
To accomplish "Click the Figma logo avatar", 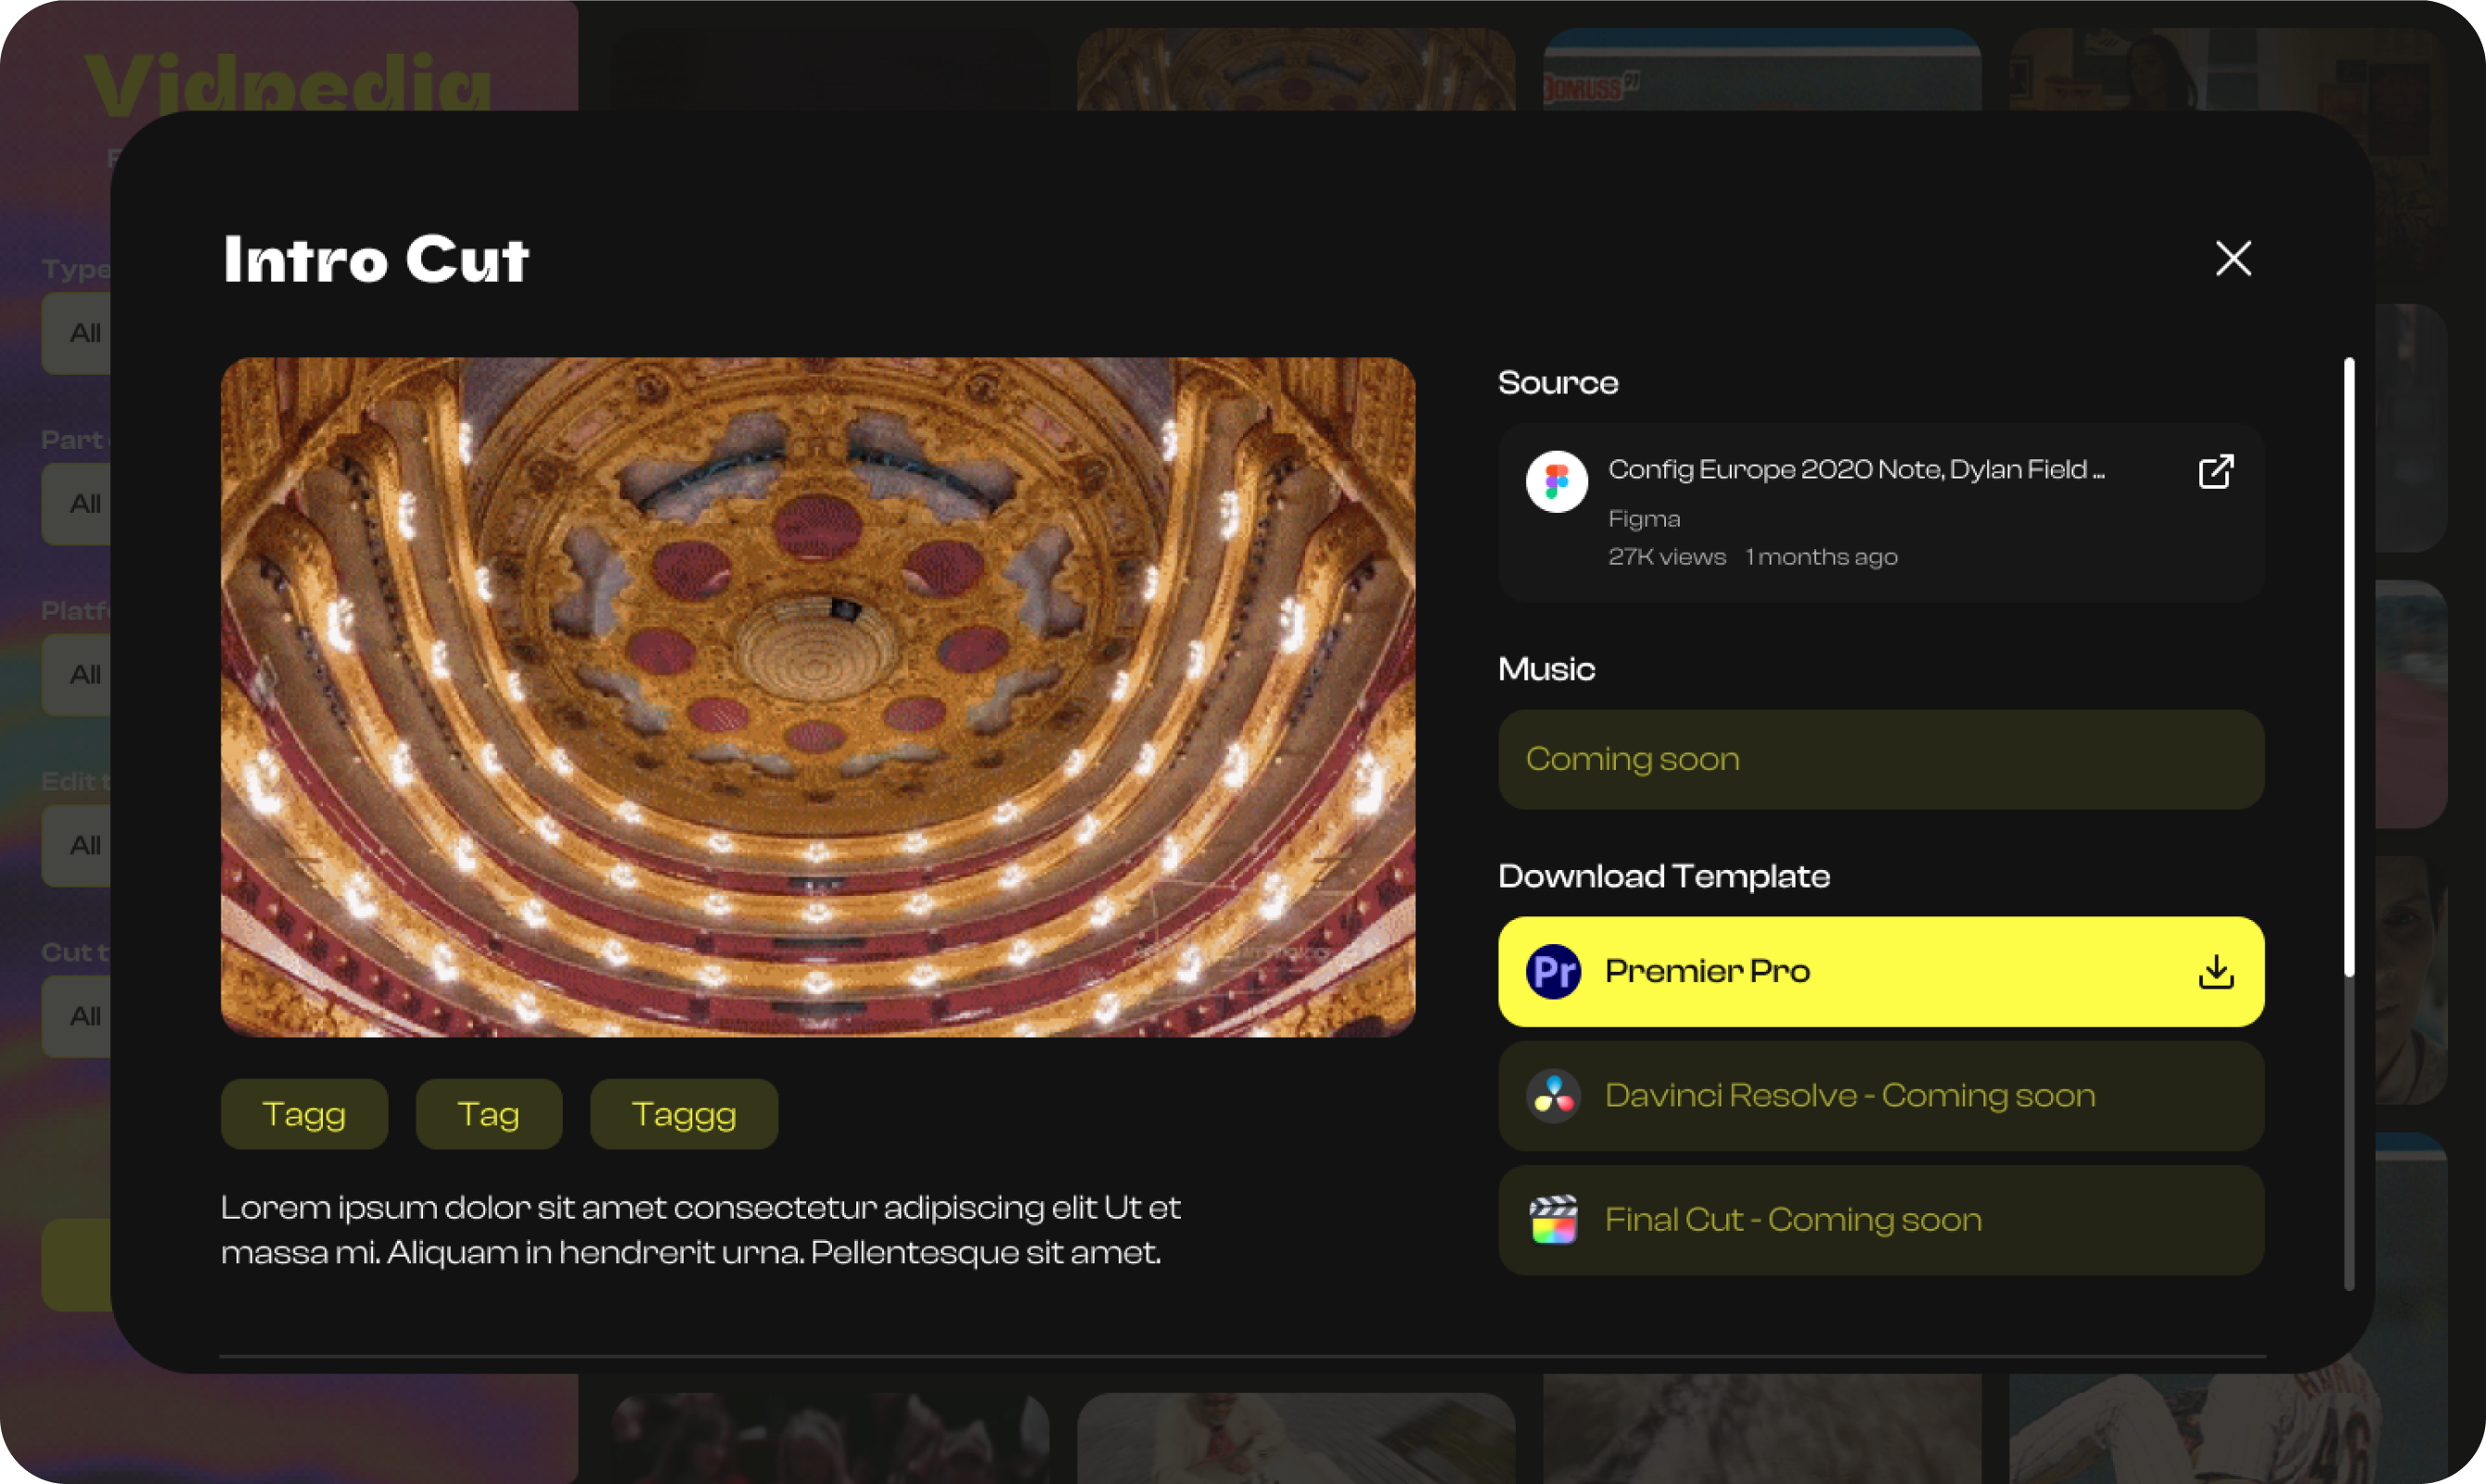I will click(1556, 481).
